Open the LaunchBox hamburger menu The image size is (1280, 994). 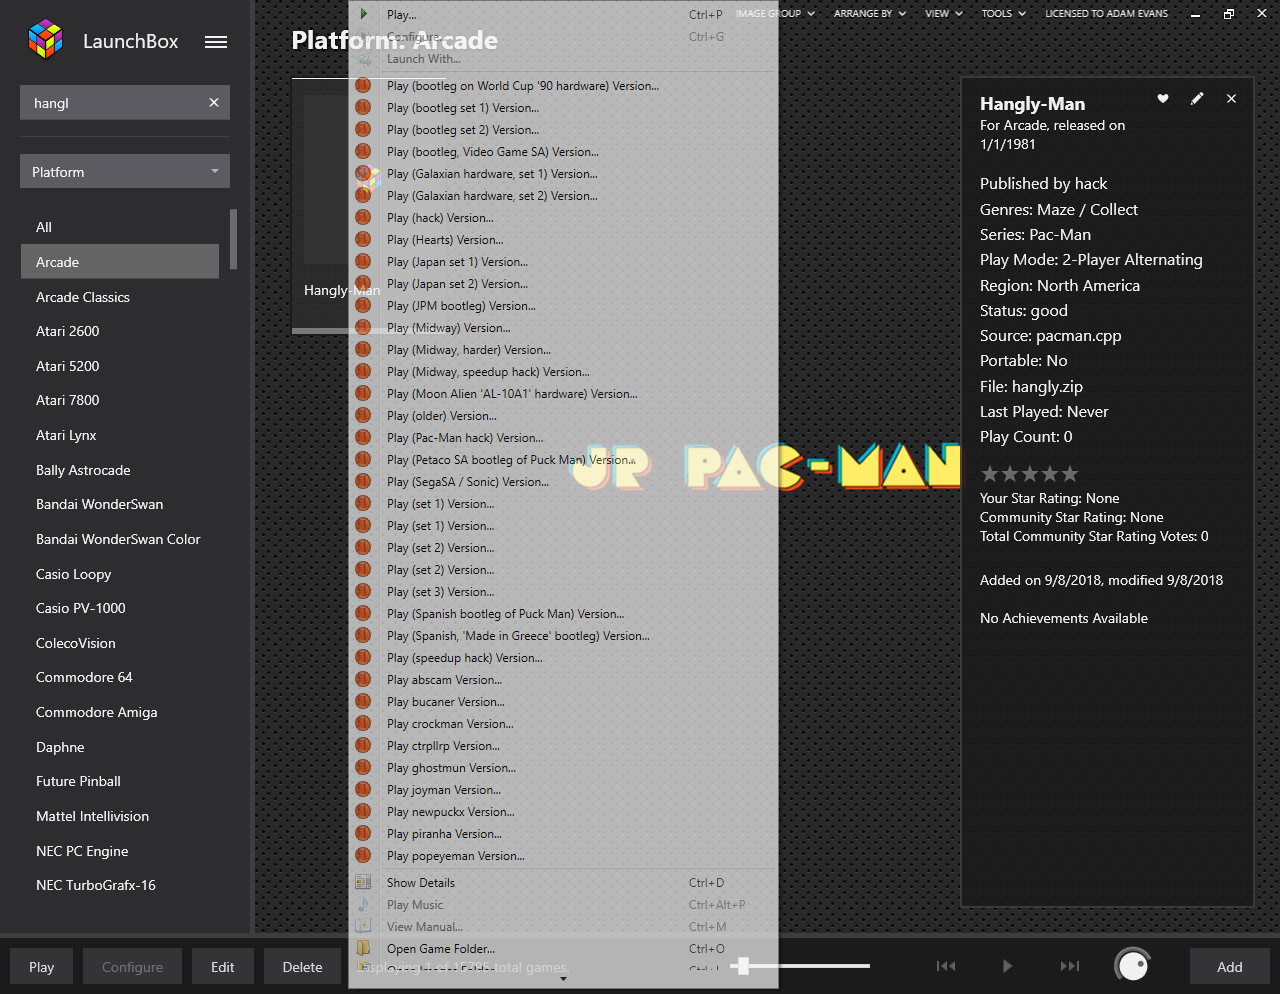click(x=216, y=42)
